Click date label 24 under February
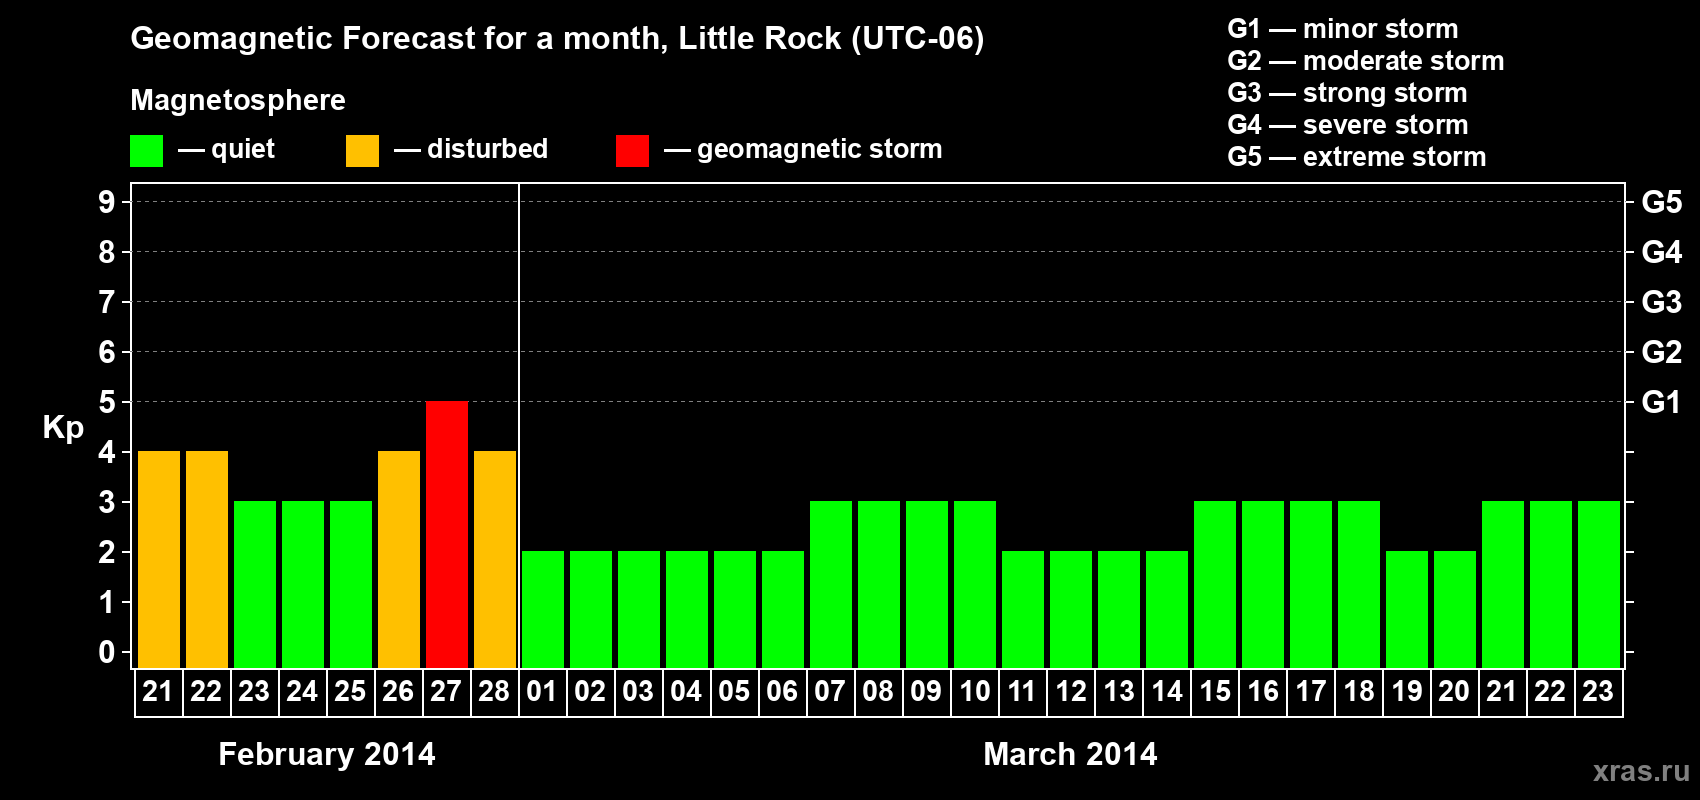This screenshot has width=1700, height=800. click(x=302, y=691)
